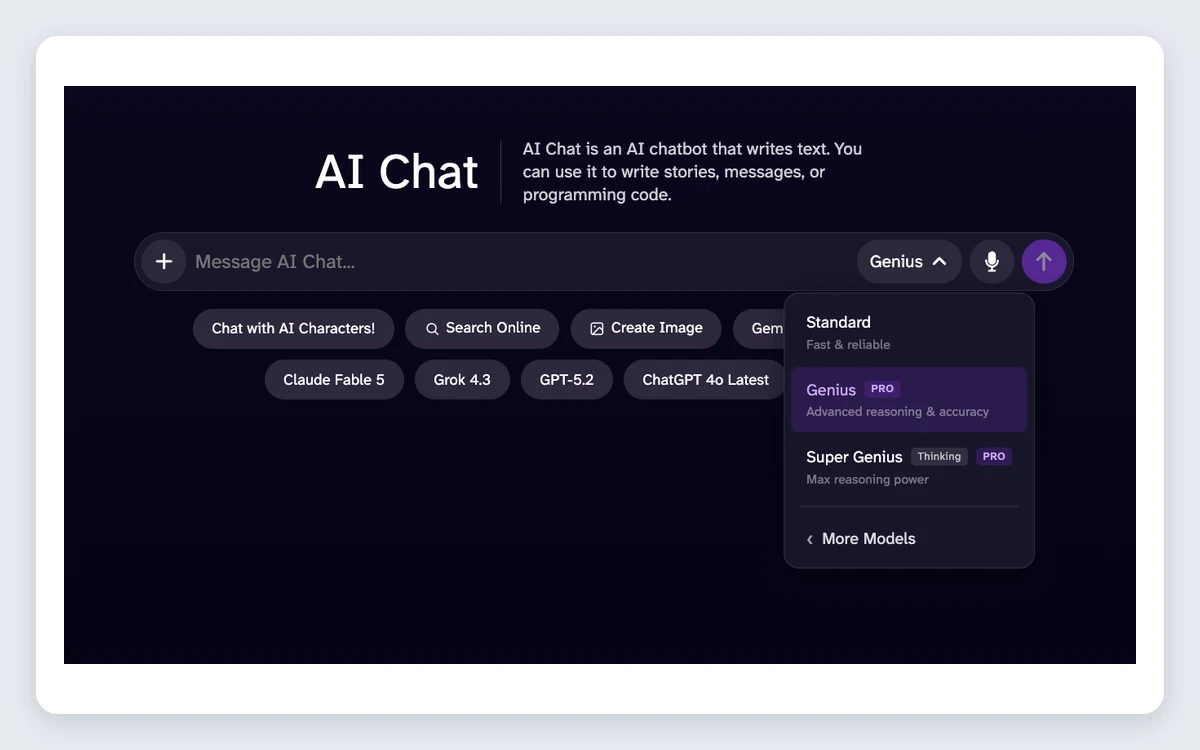Open the More Models submenu

point(909,539)
